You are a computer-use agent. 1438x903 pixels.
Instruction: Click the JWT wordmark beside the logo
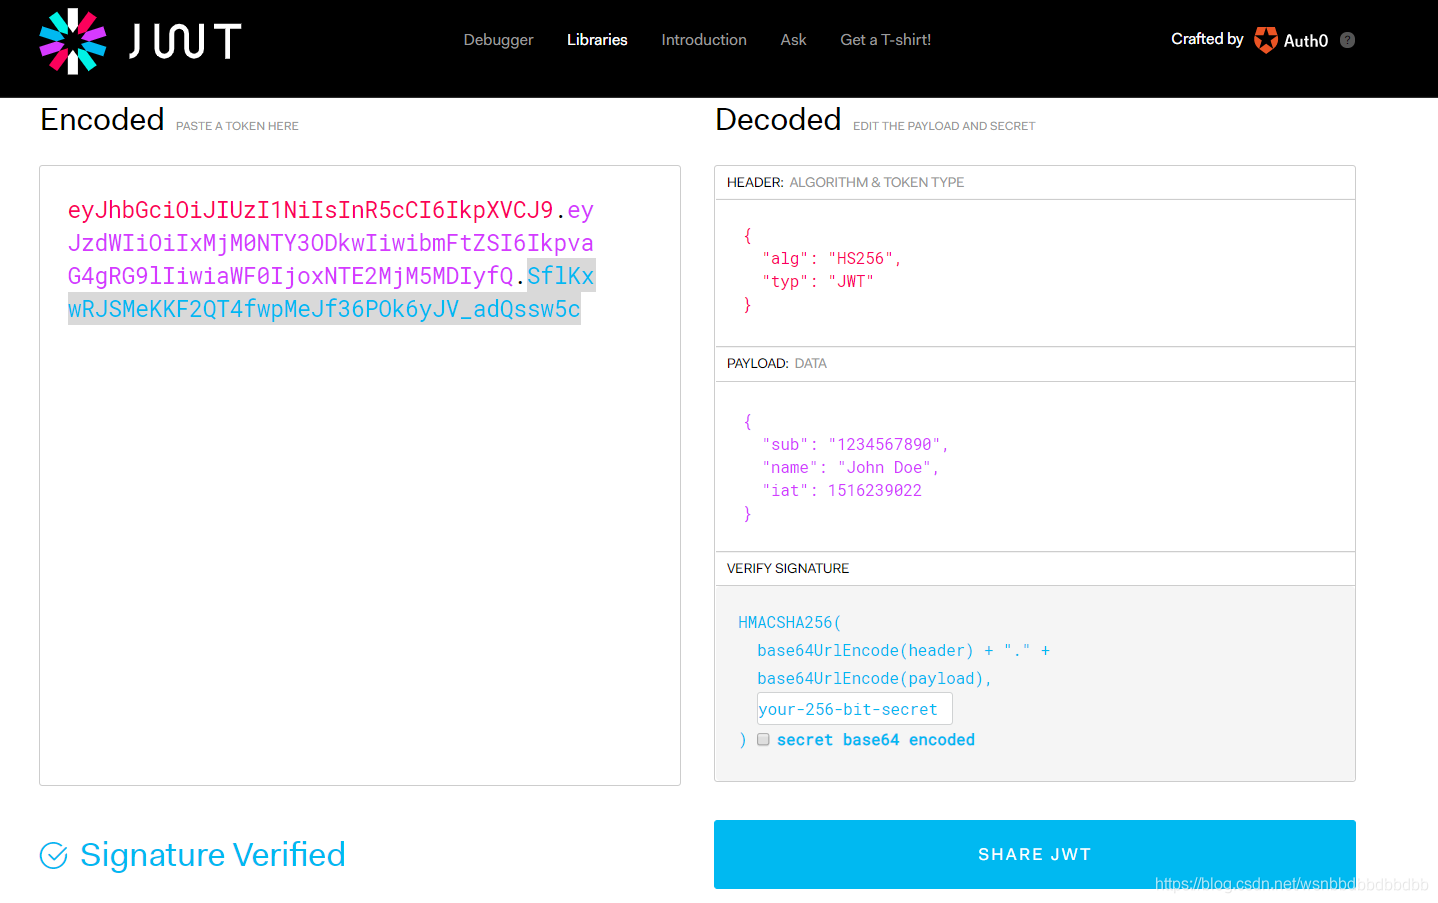tap(185, 41)
